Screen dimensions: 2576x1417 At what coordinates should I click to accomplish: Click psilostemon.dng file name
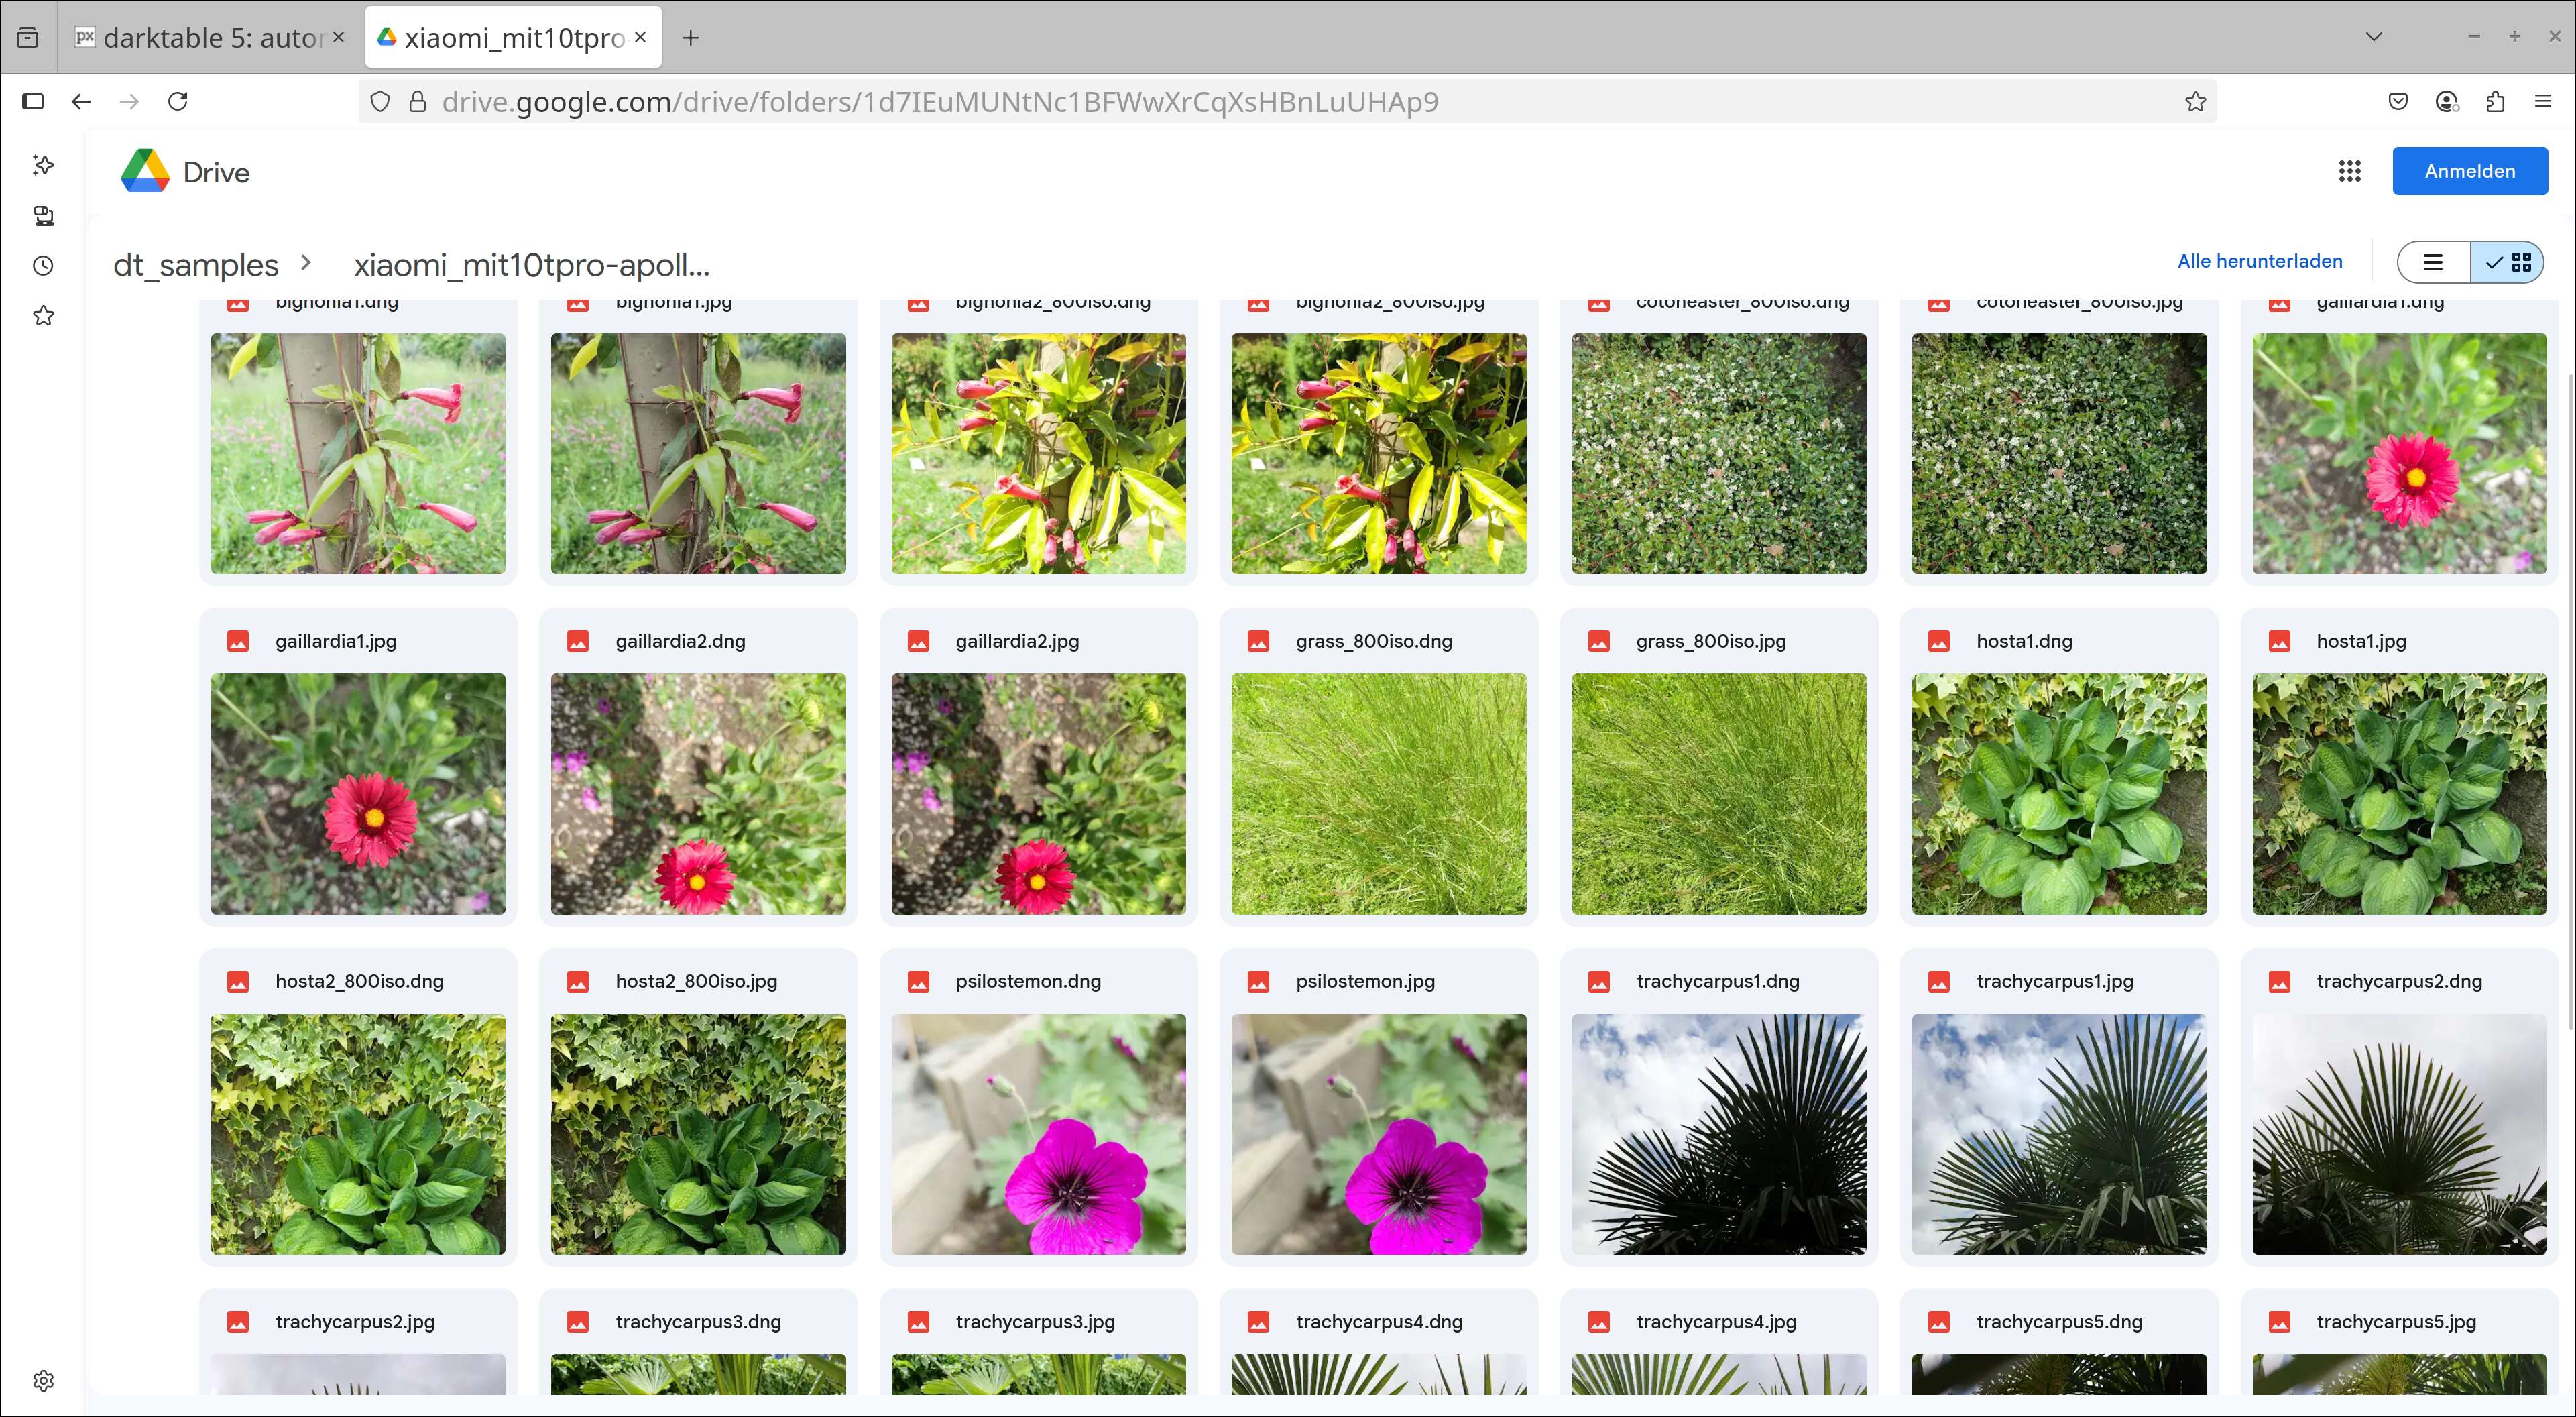click(x=1028, y=981)
